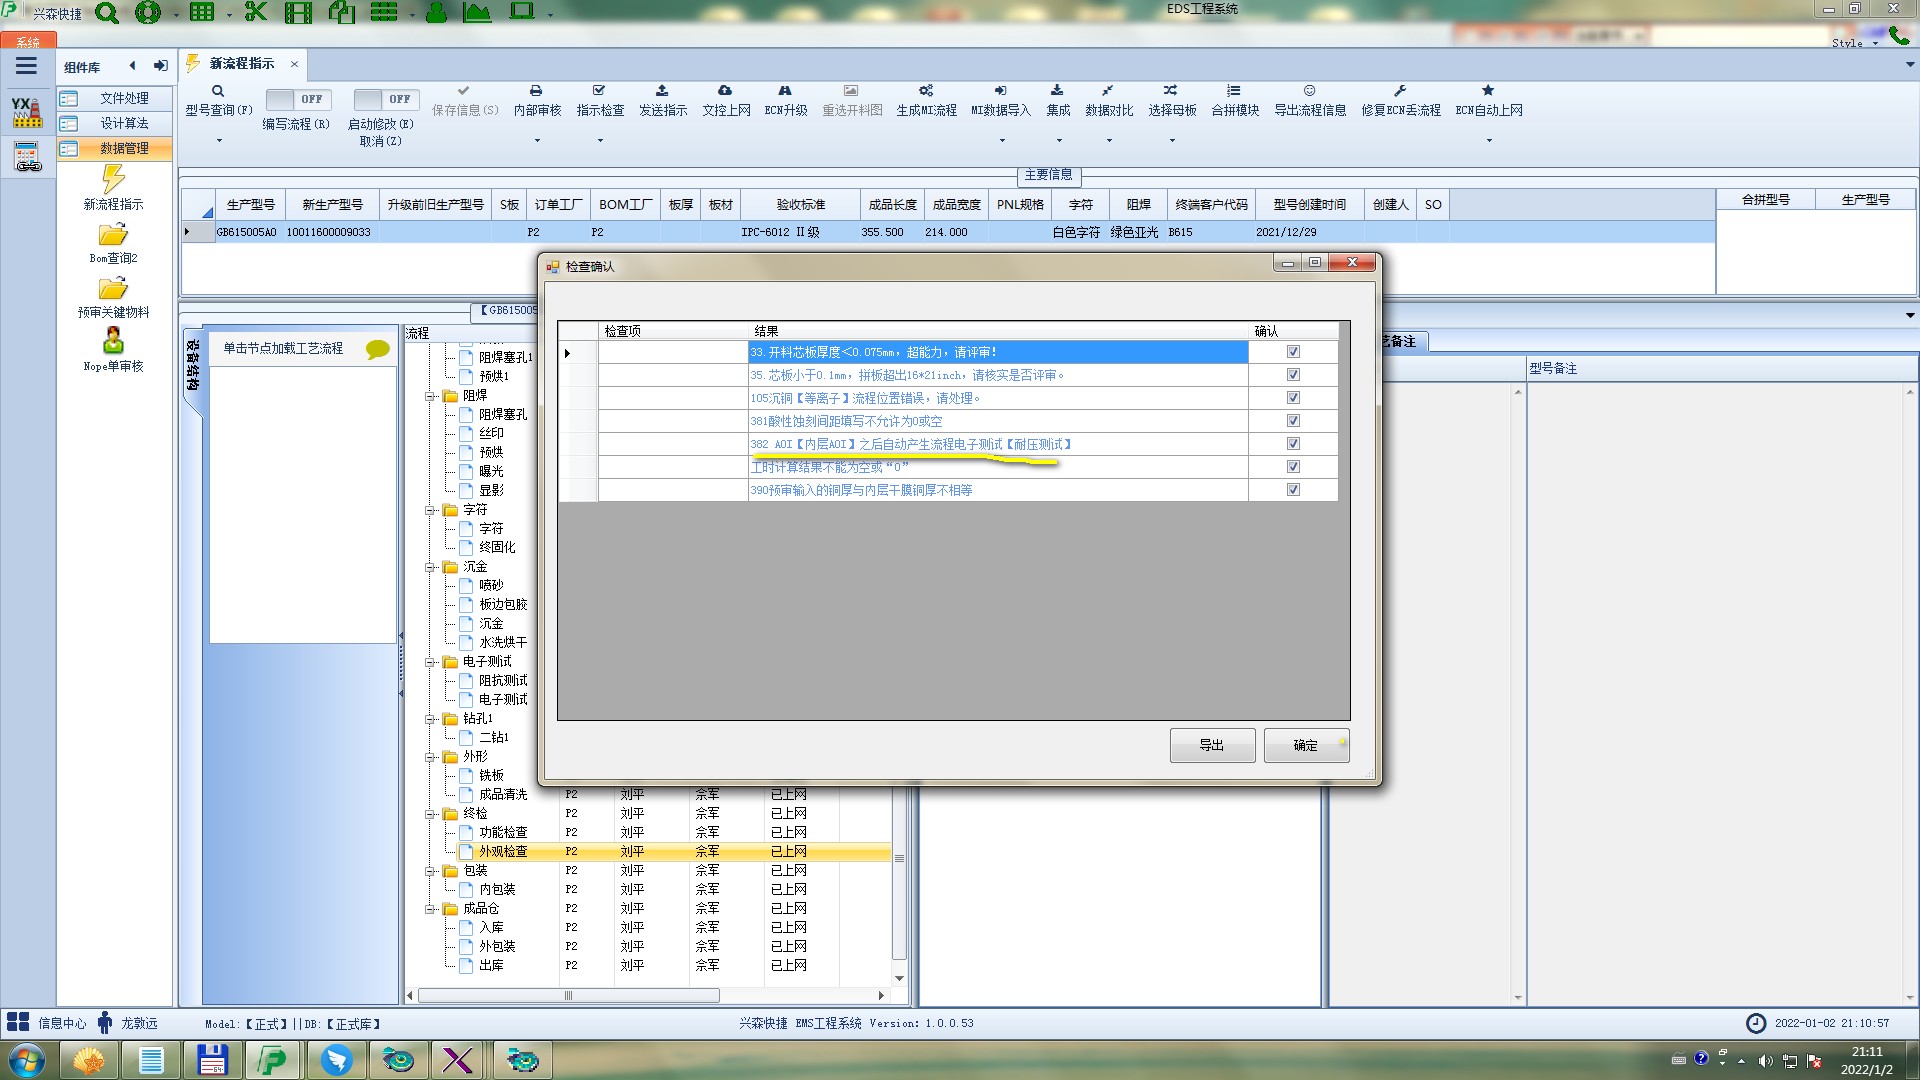This screenshot has width=1920, height=1080.
Task: Collapse the 电子测试 tree folder
Action: [430, 662]
